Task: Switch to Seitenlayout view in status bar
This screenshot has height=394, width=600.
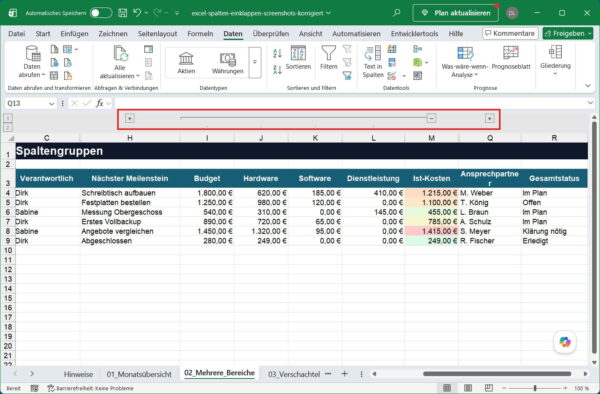Action: [x=468, y=388]
